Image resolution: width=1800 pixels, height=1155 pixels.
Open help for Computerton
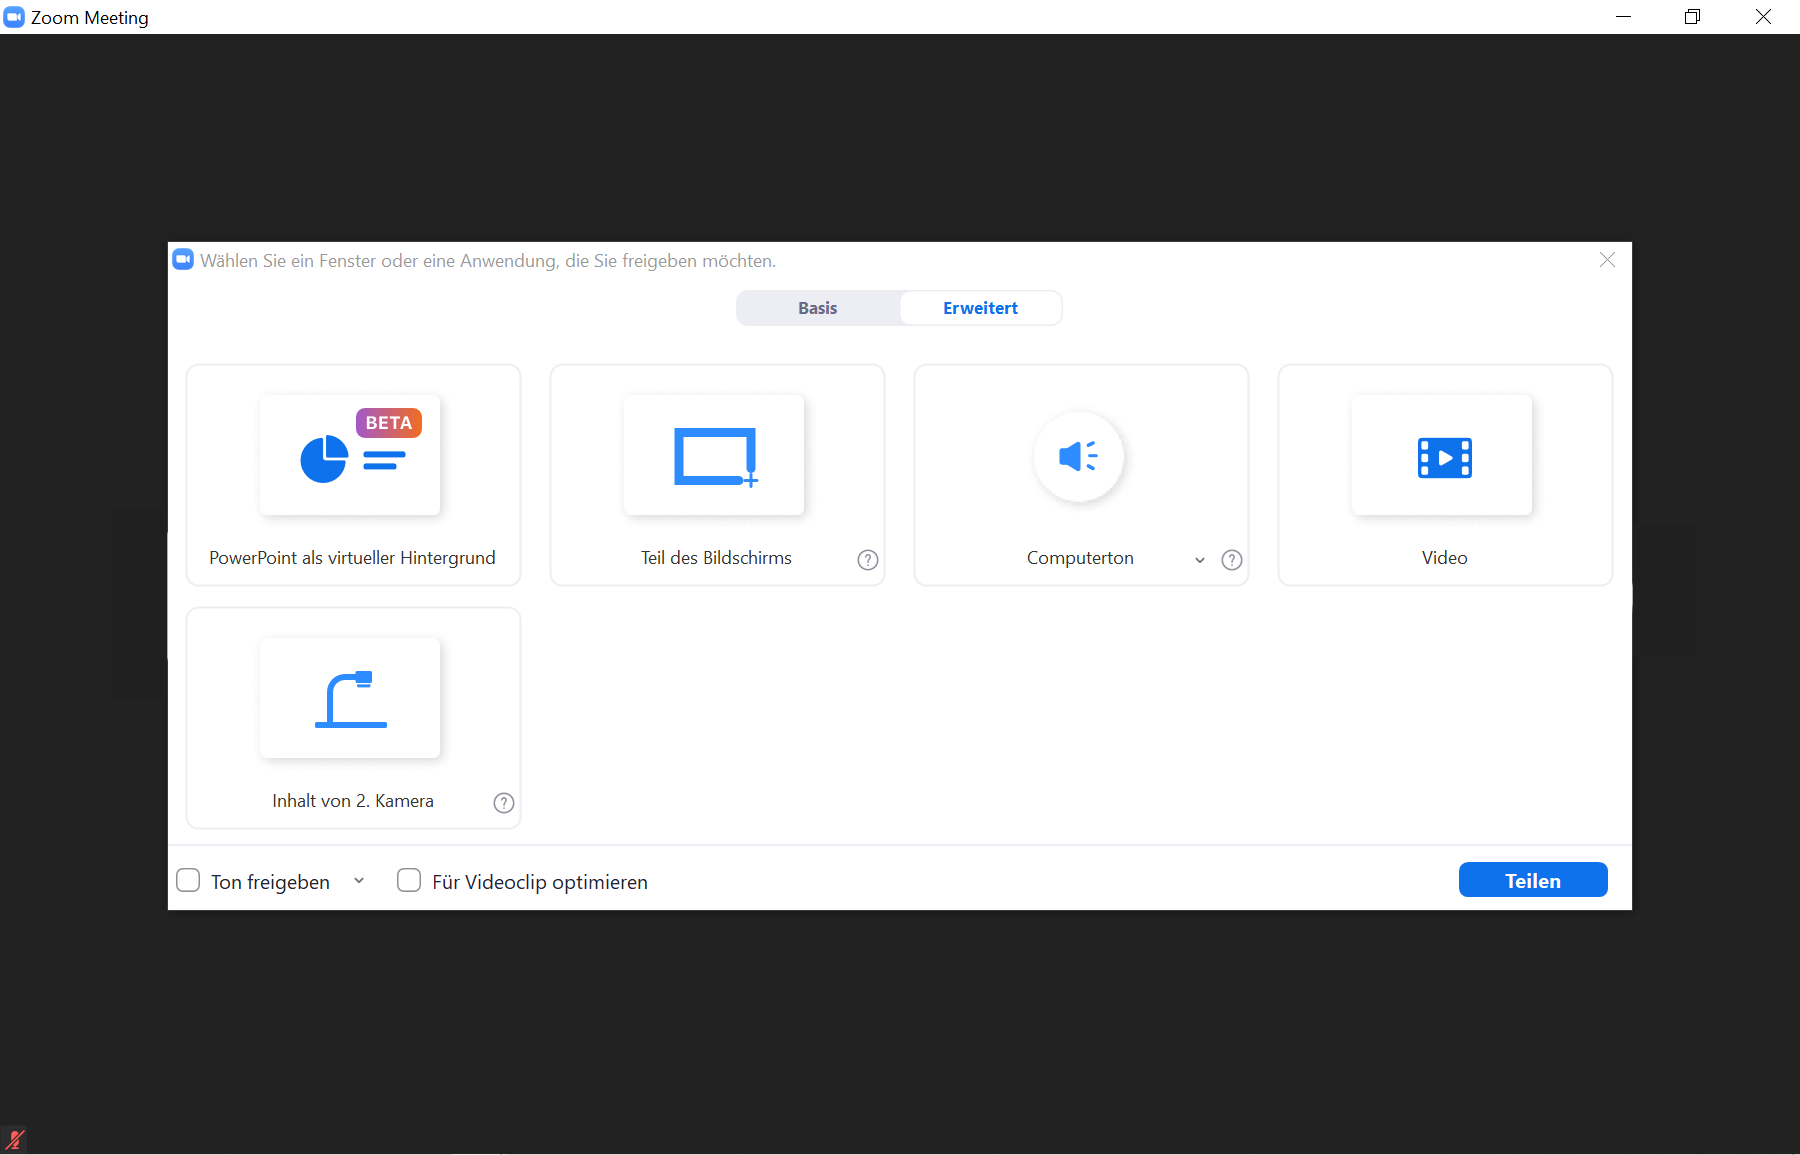(x=1232, y=560)
